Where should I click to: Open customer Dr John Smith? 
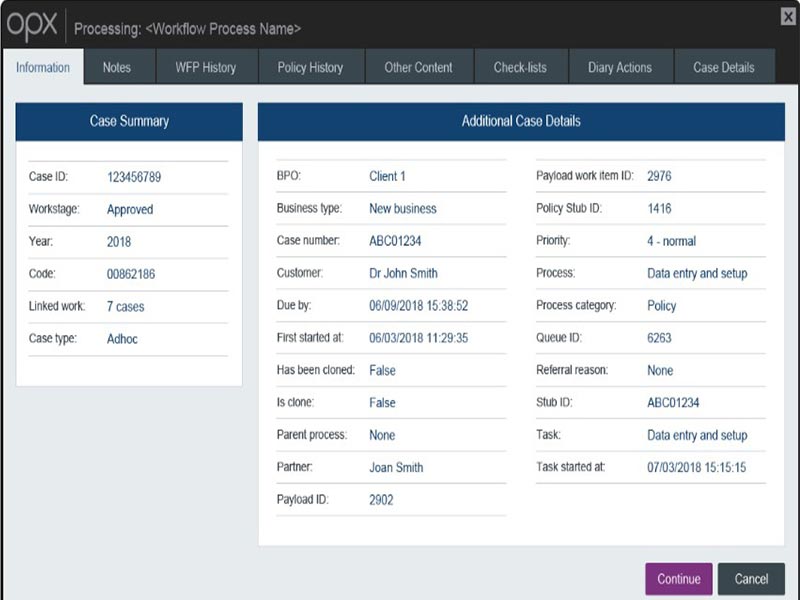click(404, 273)
